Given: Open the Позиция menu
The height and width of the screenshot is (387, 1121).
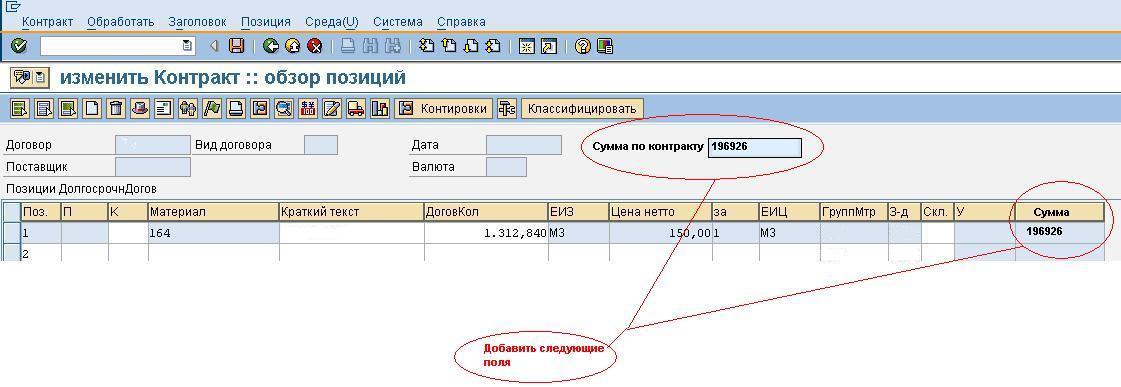Looking at the screenshot, I should [266, 22].
